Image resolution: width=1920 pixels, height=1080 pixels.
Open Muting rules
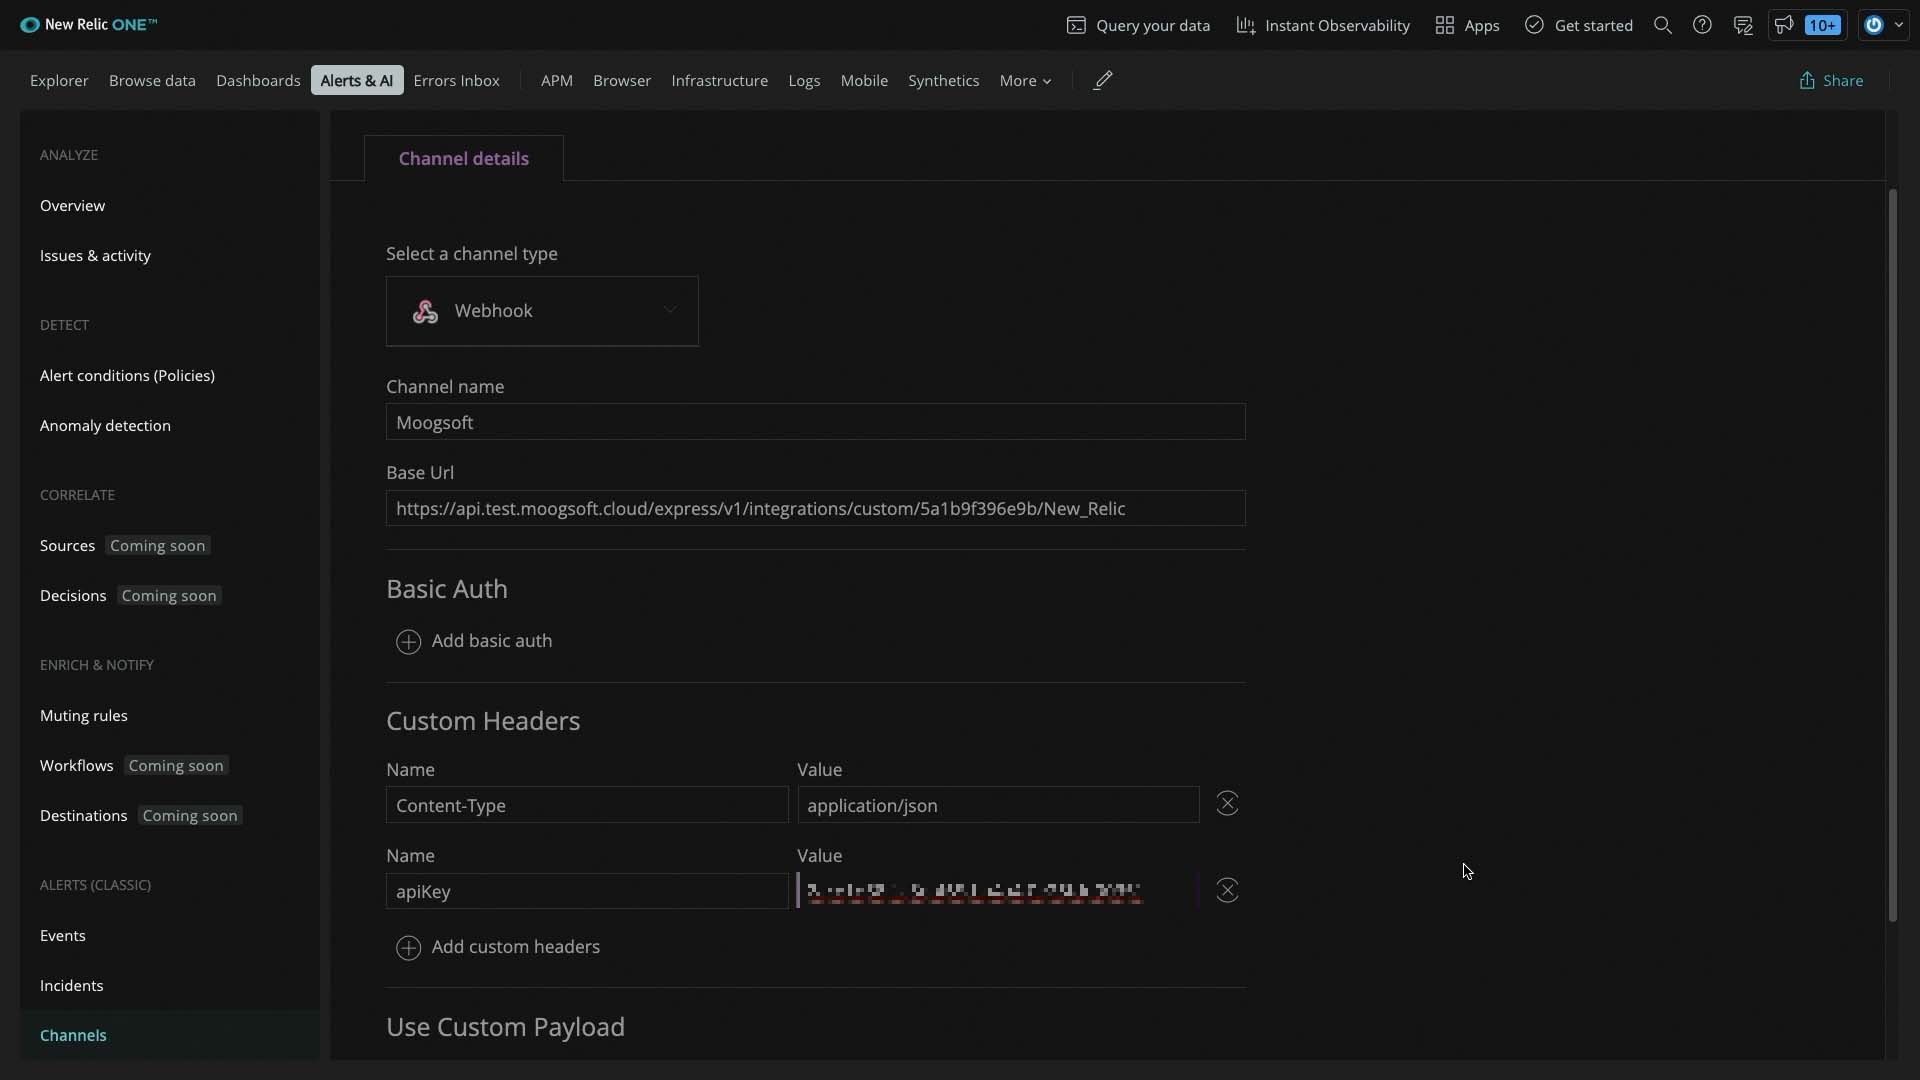(x=84, y=716)
